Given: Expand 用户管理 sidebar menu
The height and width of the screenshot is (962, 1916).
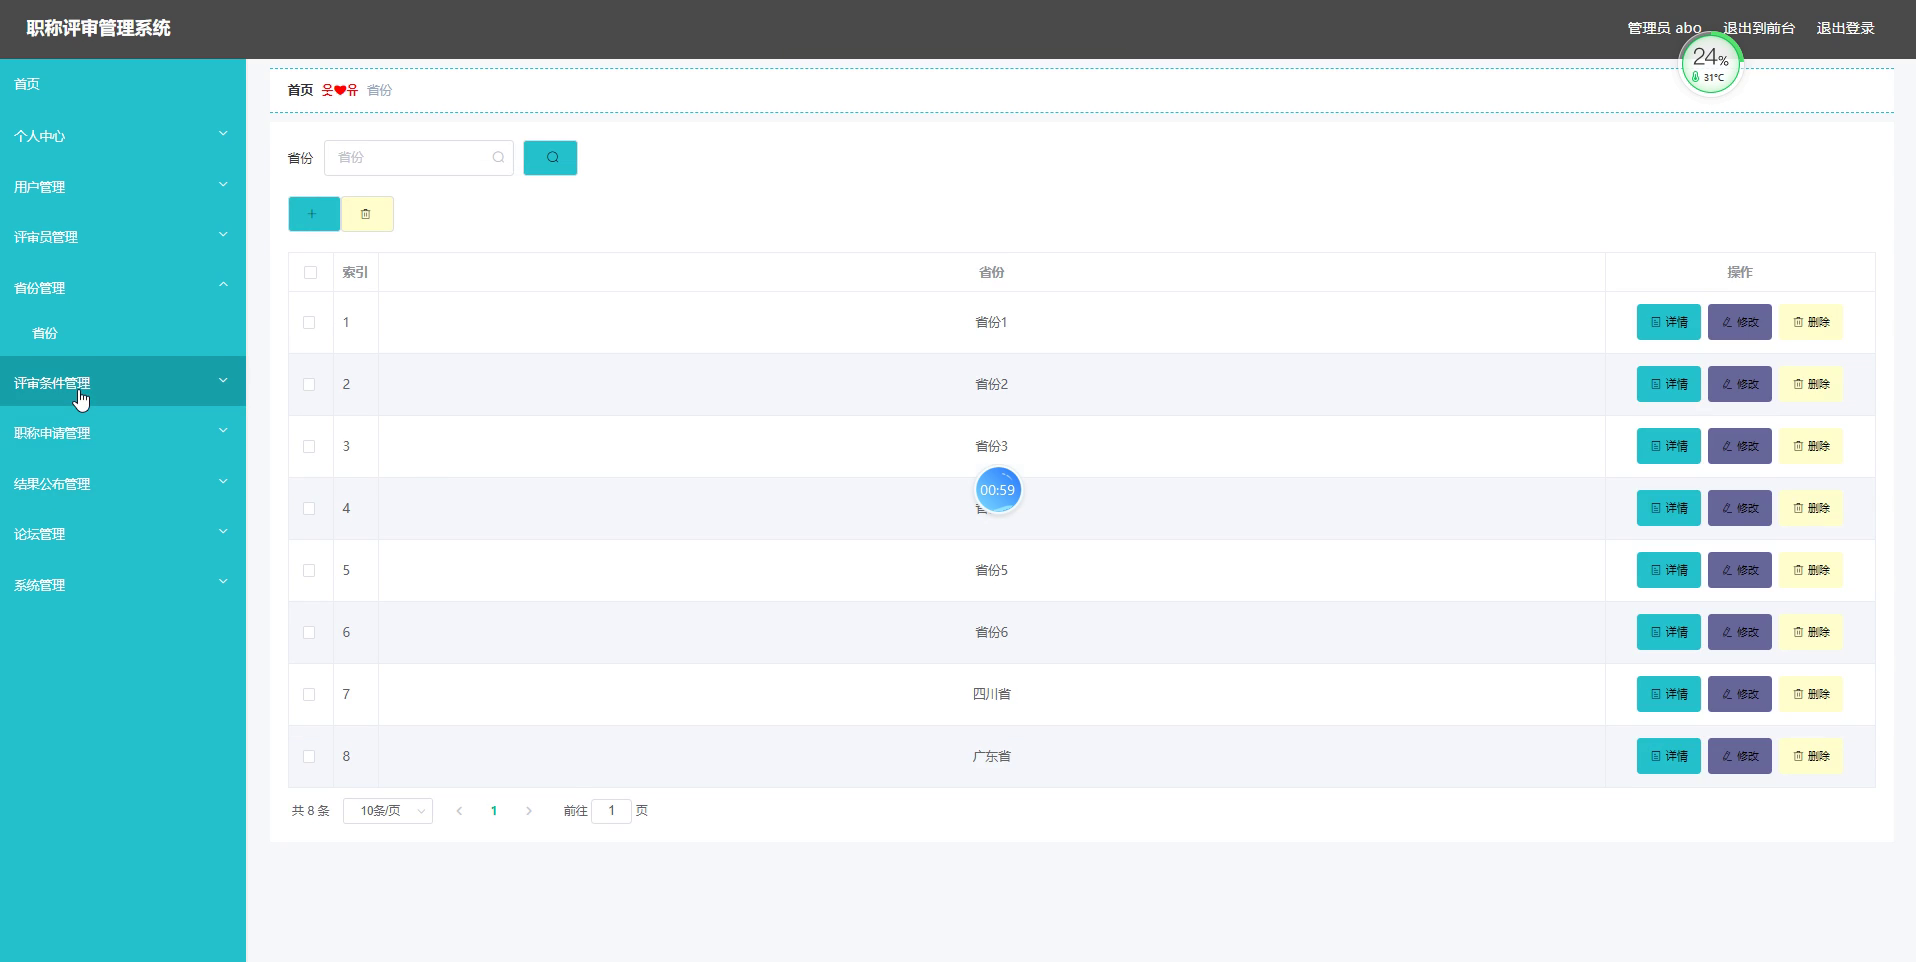Looking at the screenshot, I should point(122,187).
